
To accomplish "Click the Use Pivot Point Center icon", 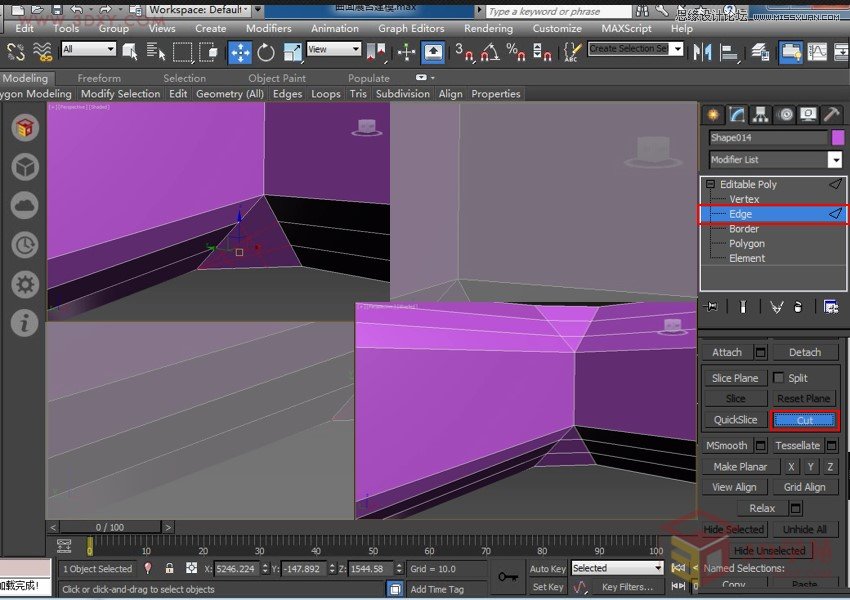I will tap(376, 53).
